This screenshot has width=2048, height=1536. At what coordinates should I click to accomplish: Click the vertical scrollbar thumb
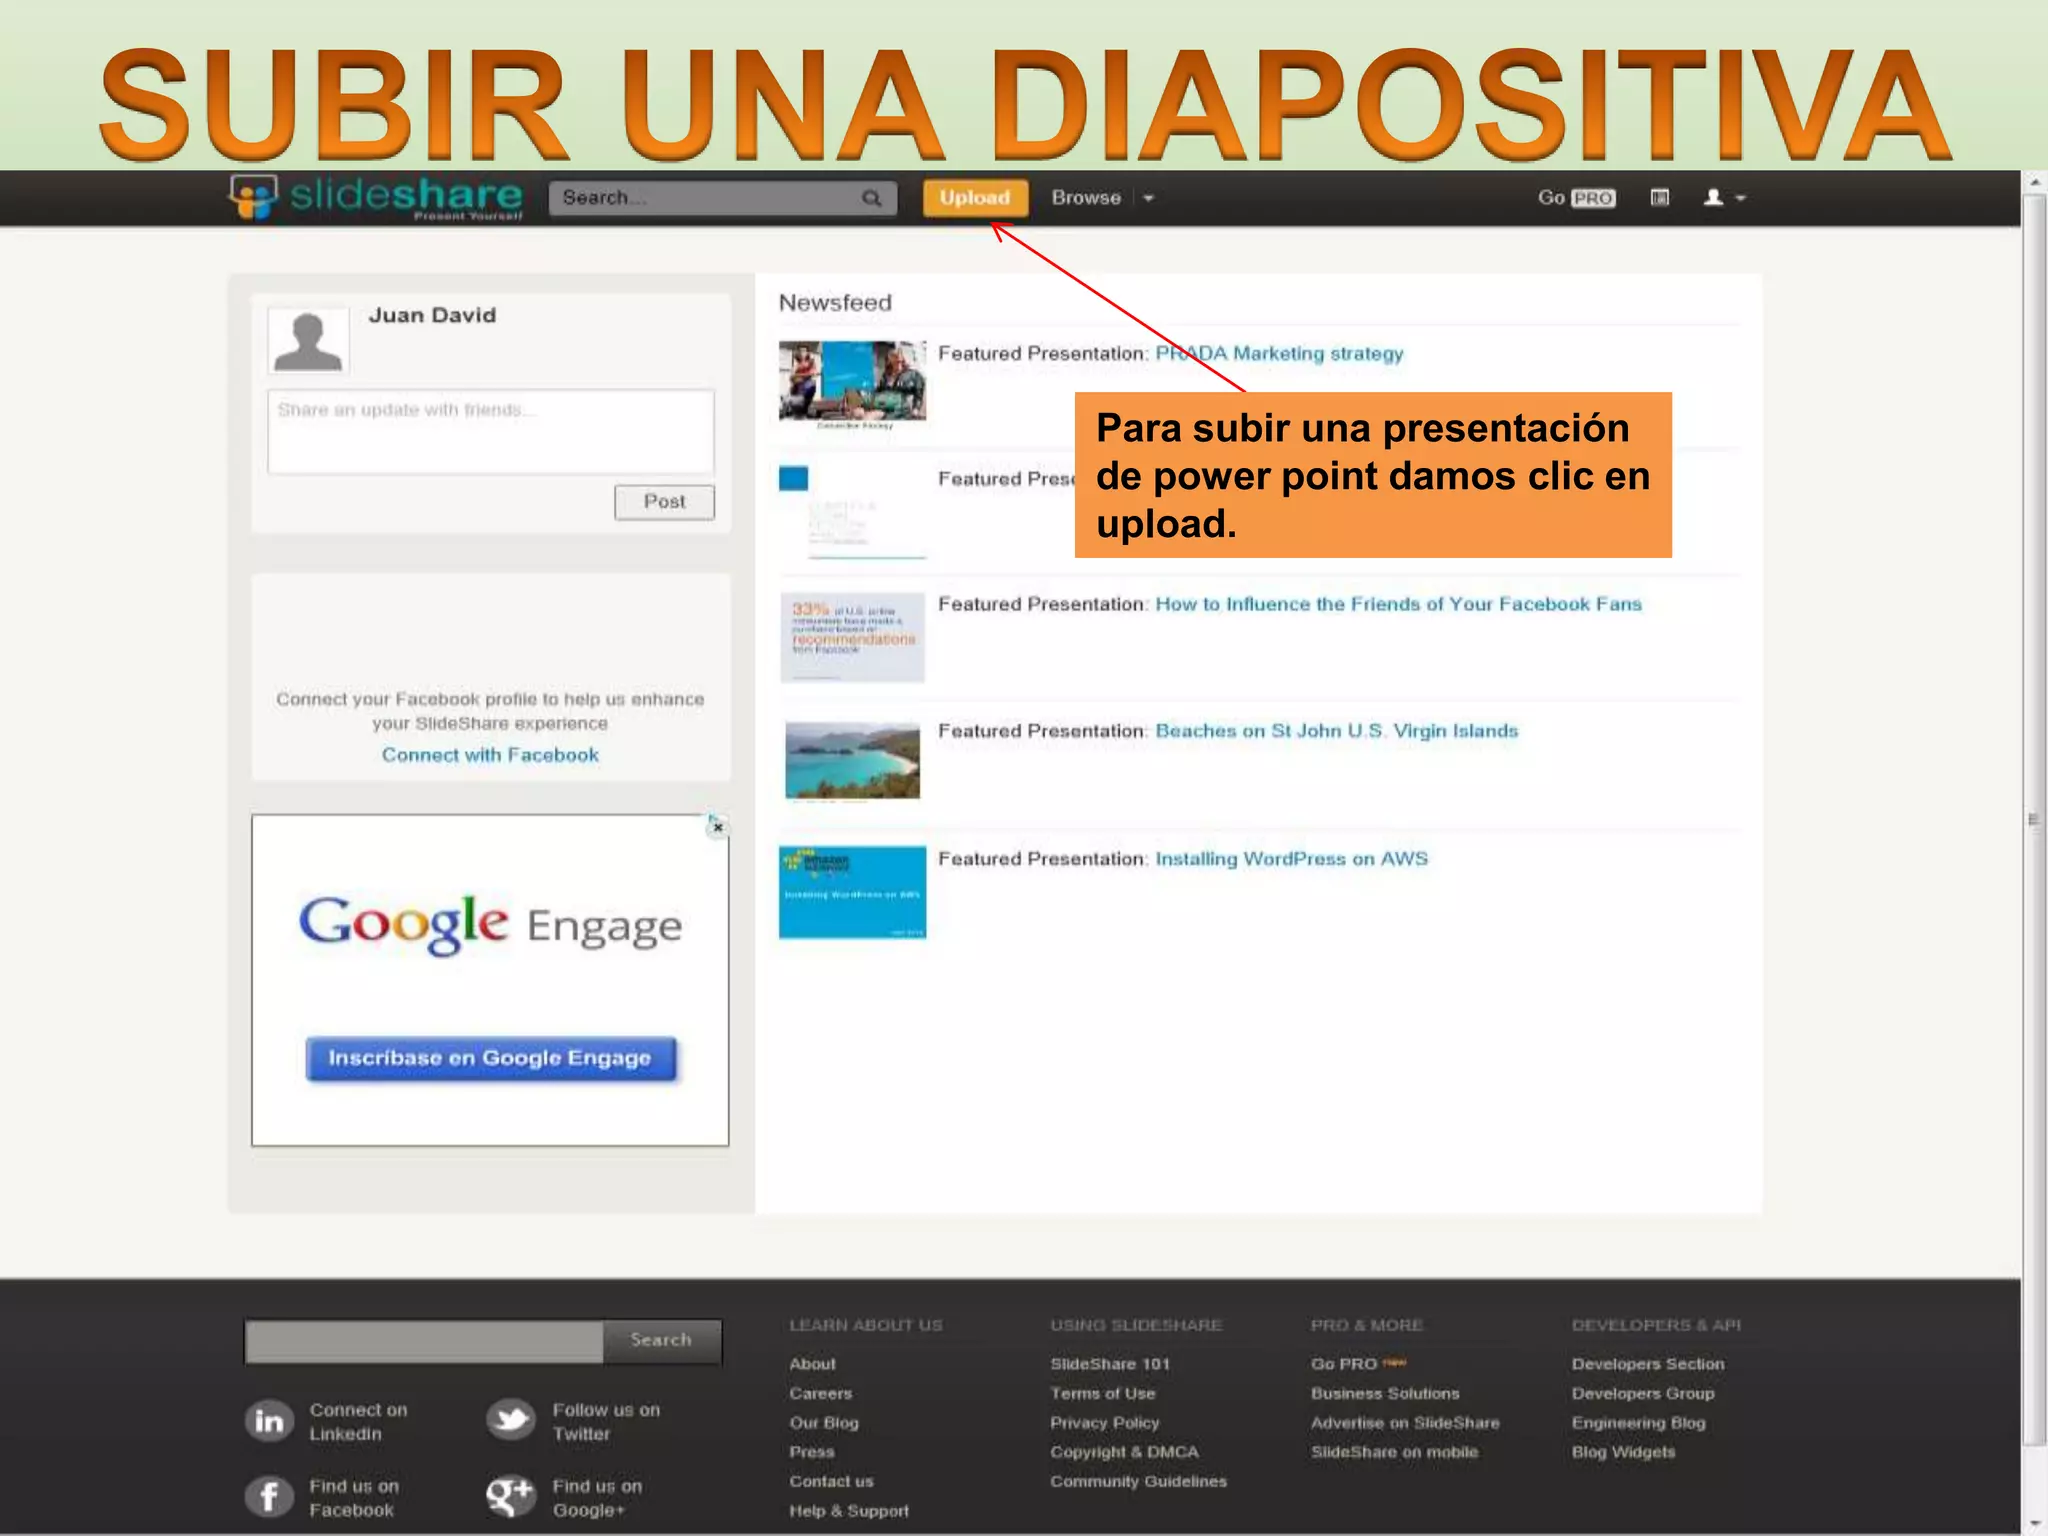pos(2034,820)
